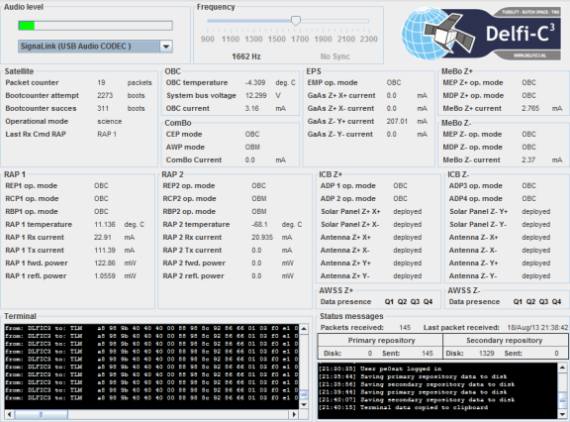Click the frequency slider thumb
570x422 pixels.
296,20
